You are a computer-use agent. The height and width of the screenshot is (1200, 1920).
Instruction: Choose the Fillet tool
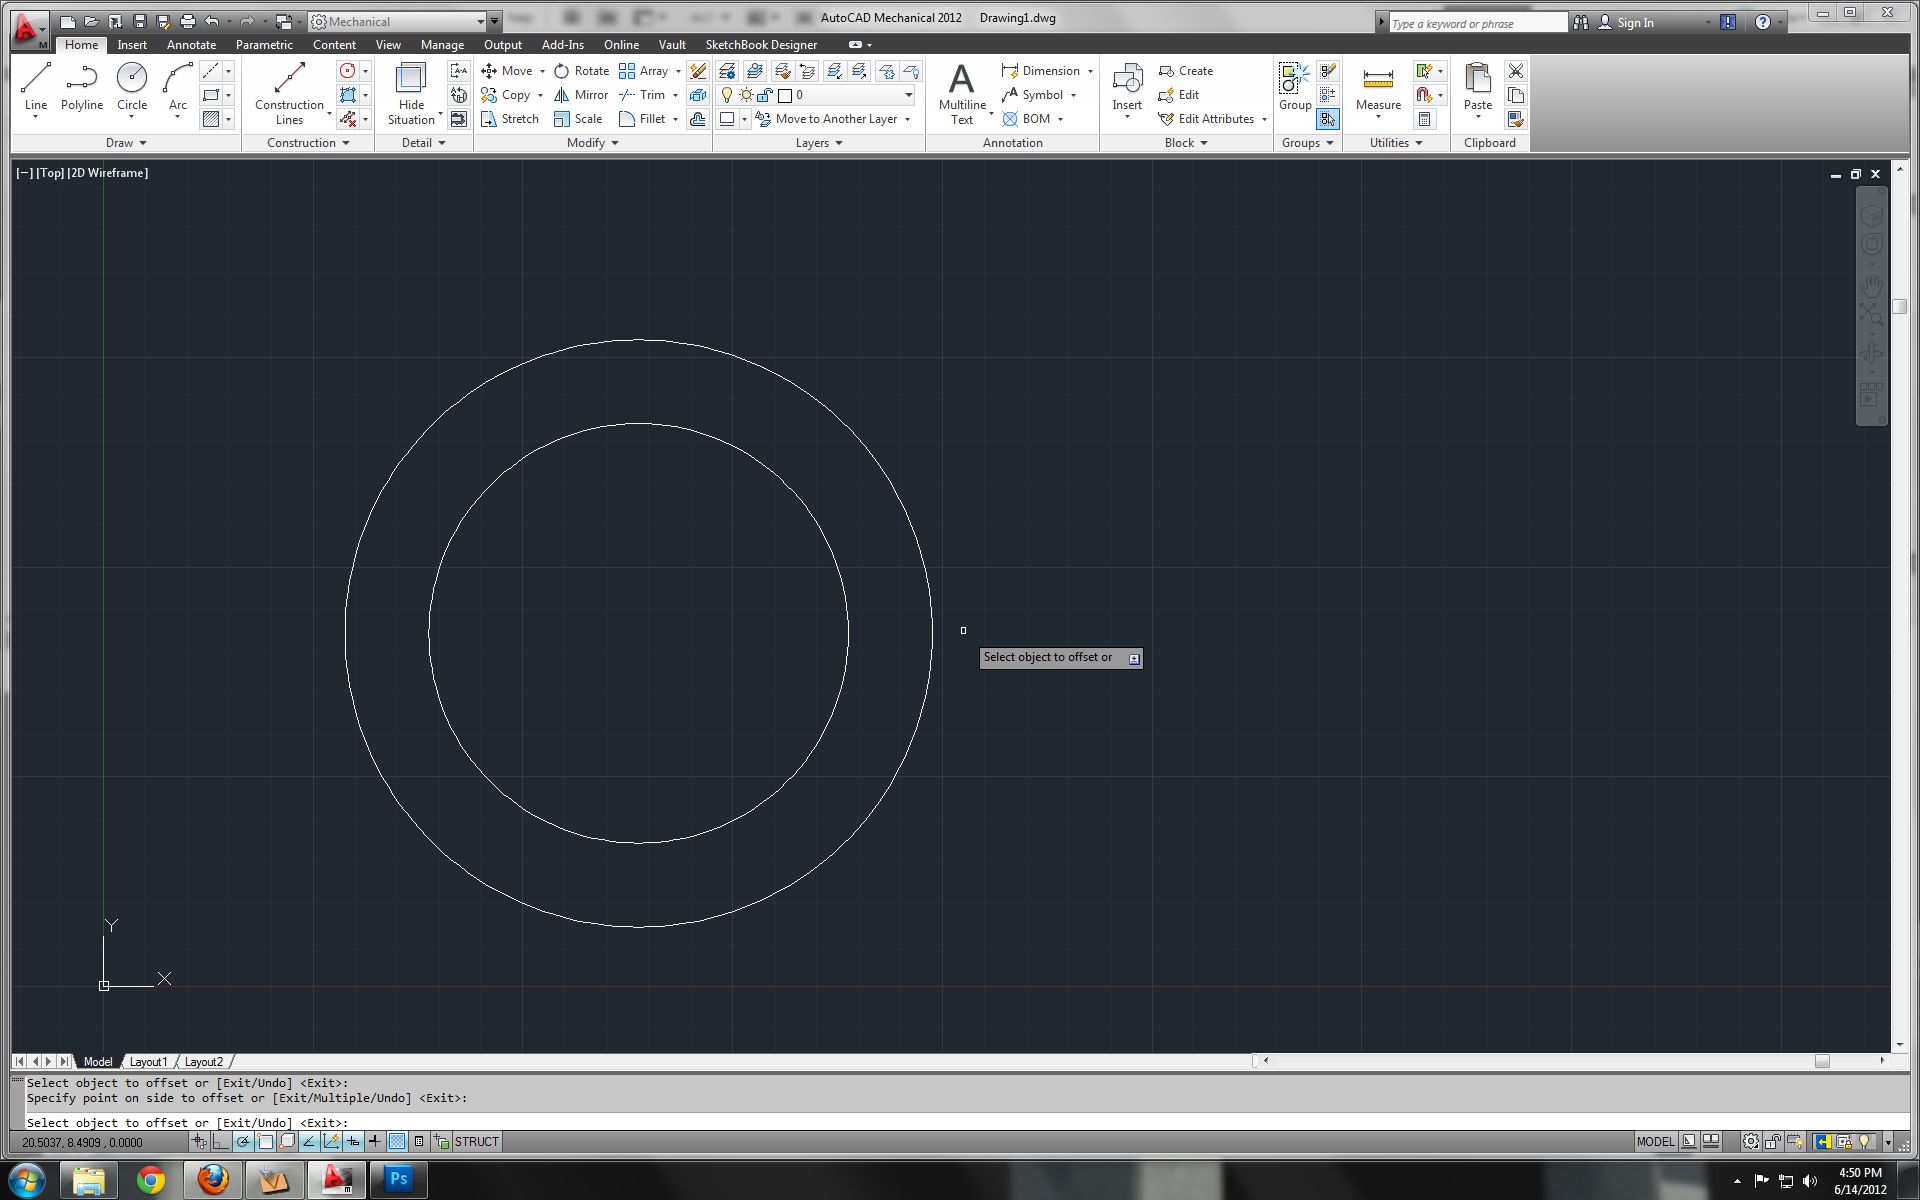click(x=641, y=119)
